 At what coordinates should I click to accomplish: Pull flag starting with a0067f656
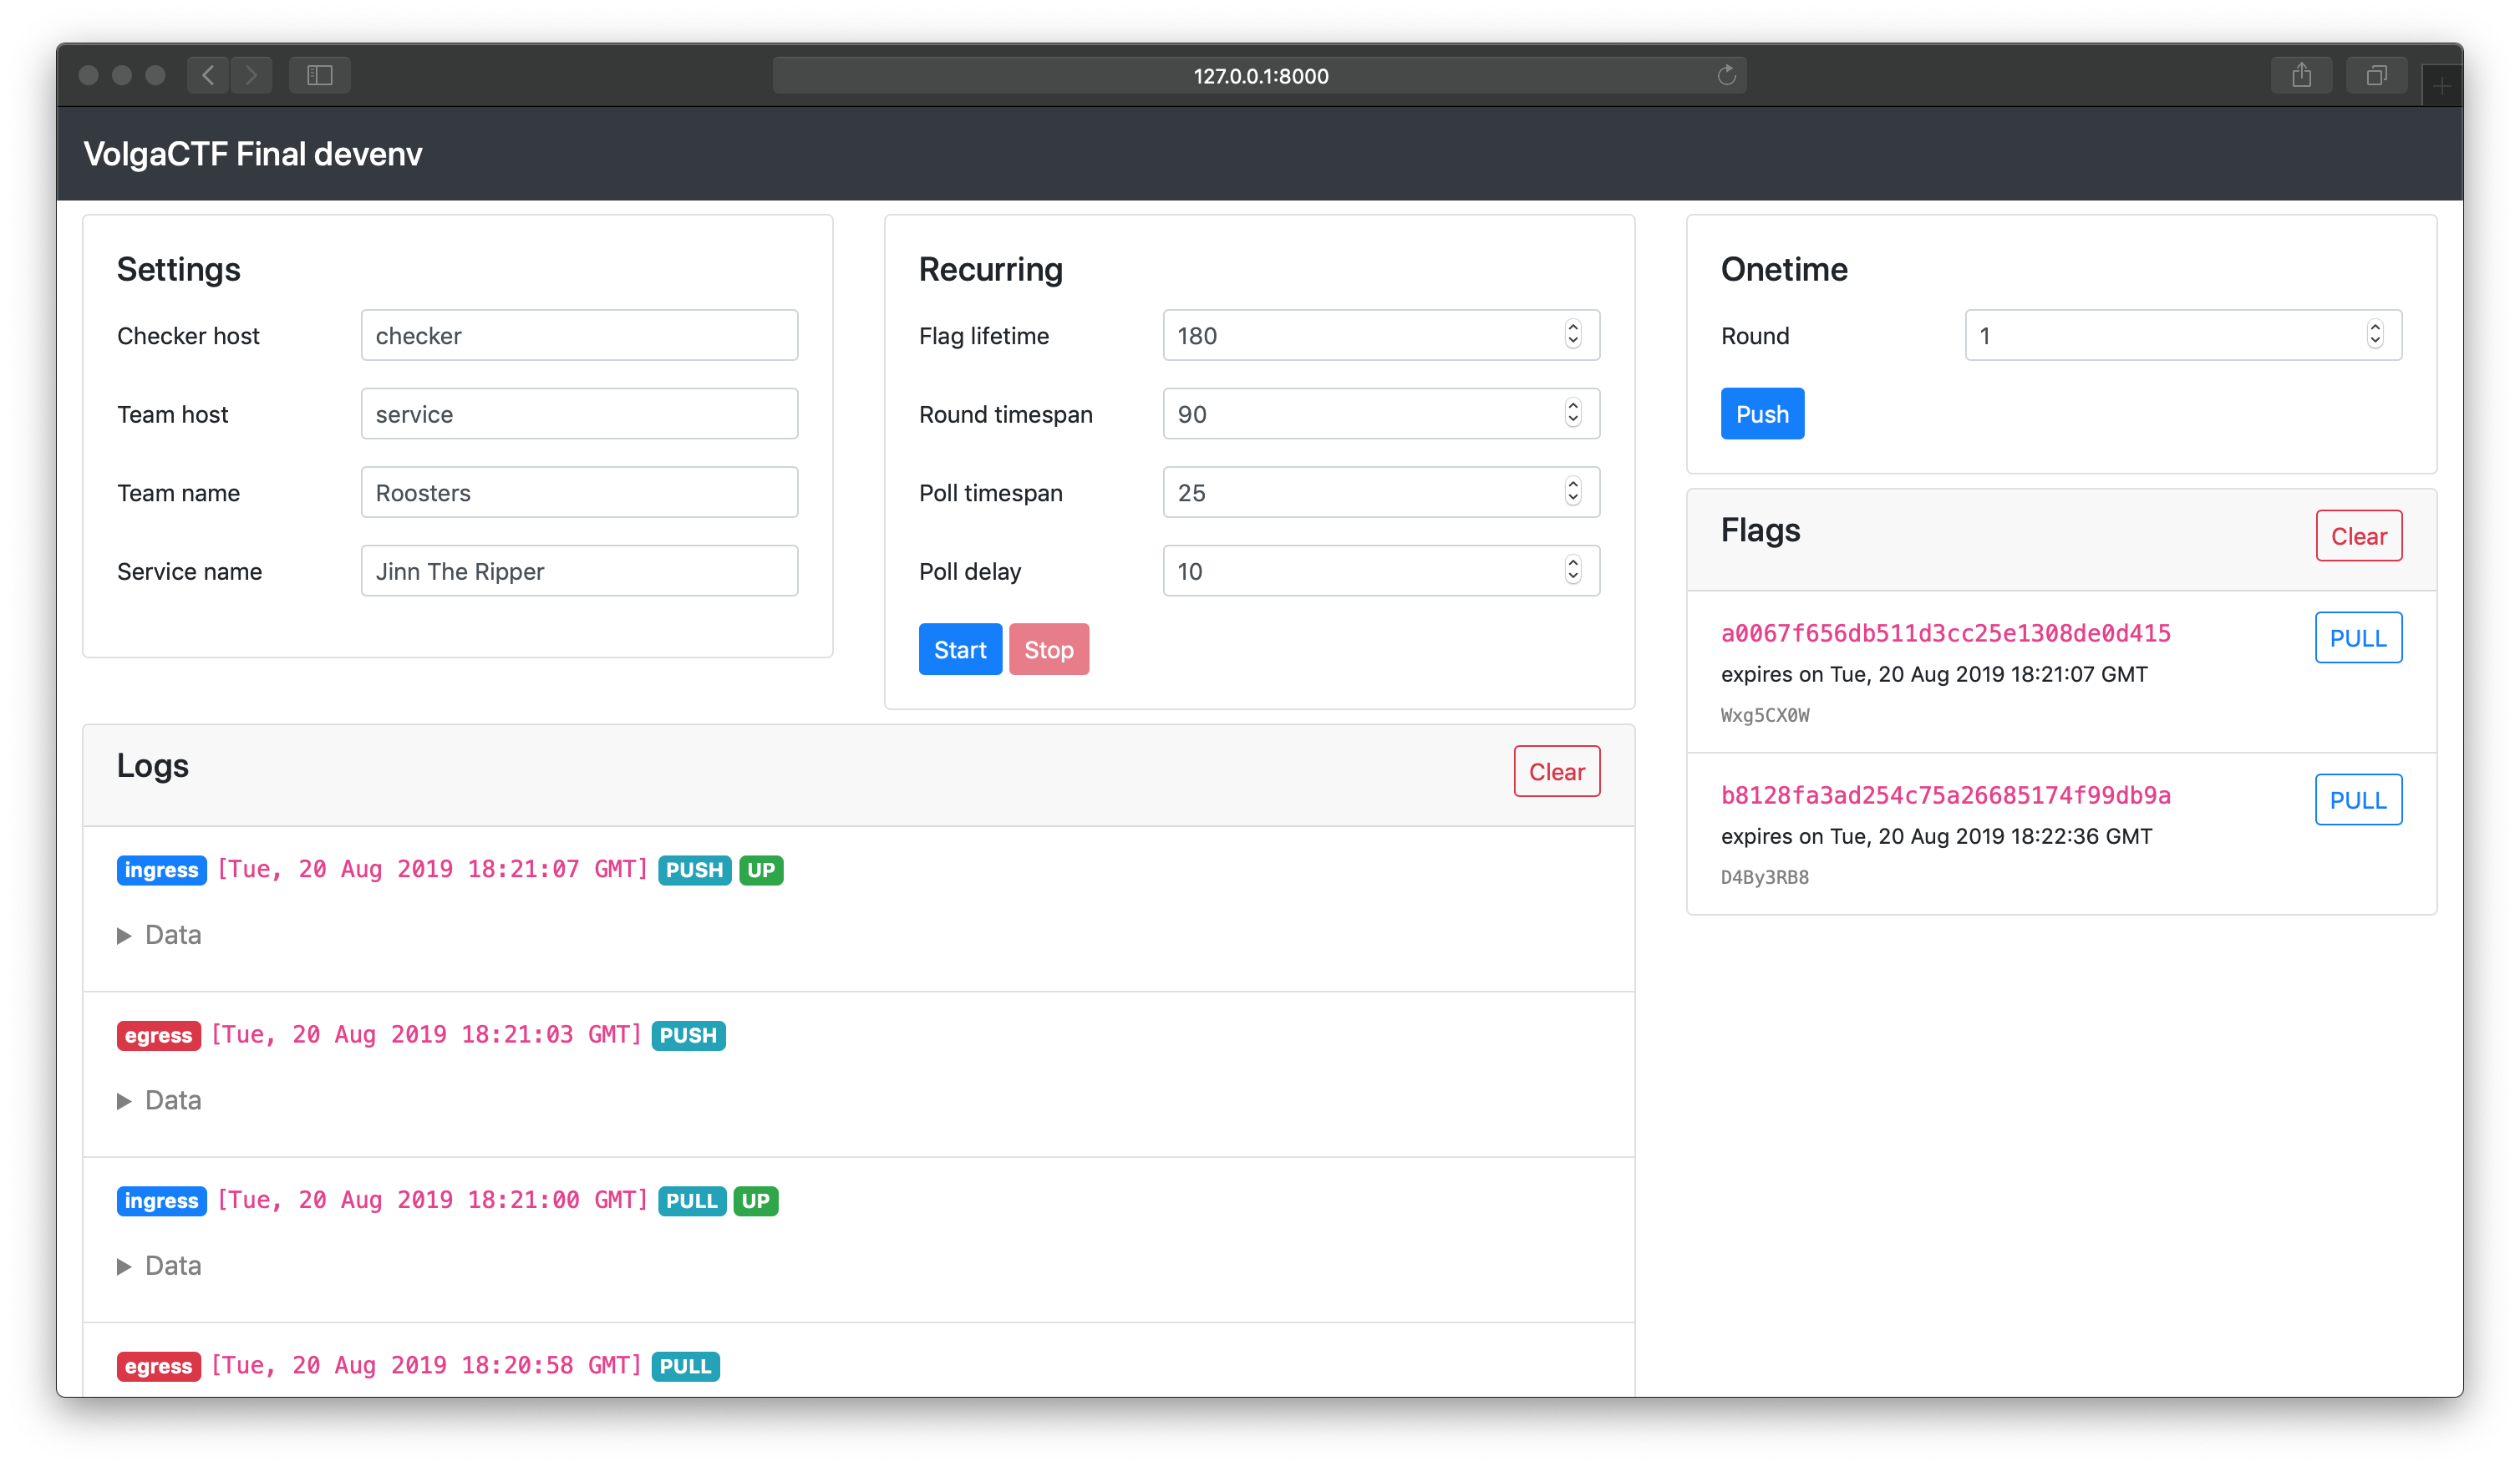pos(2357,638)
